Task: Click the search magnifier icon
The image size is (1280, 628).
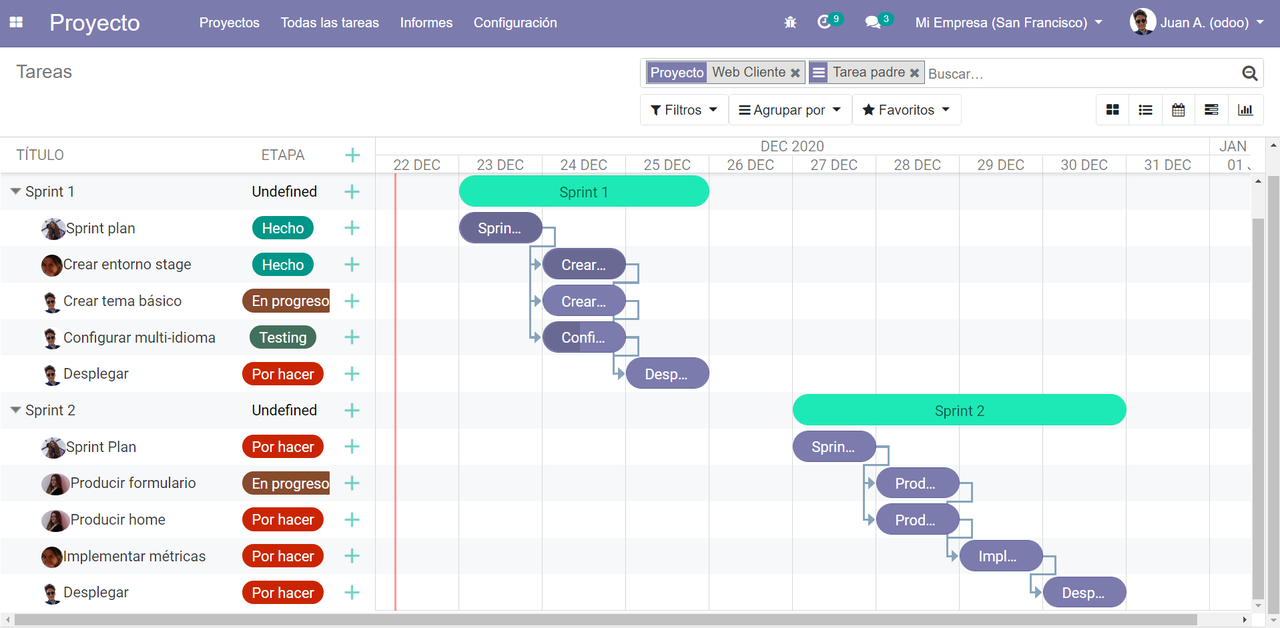Action: click(1249, 73)
